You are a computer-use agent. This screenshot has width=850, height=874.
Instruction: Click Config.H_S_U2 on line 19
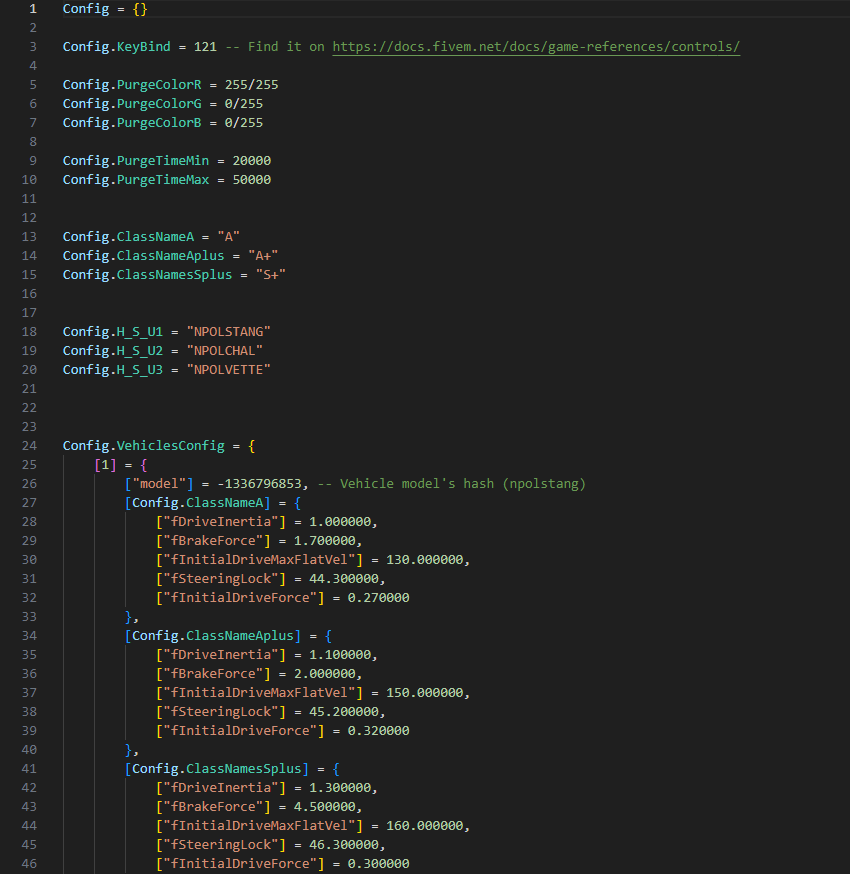113,351
